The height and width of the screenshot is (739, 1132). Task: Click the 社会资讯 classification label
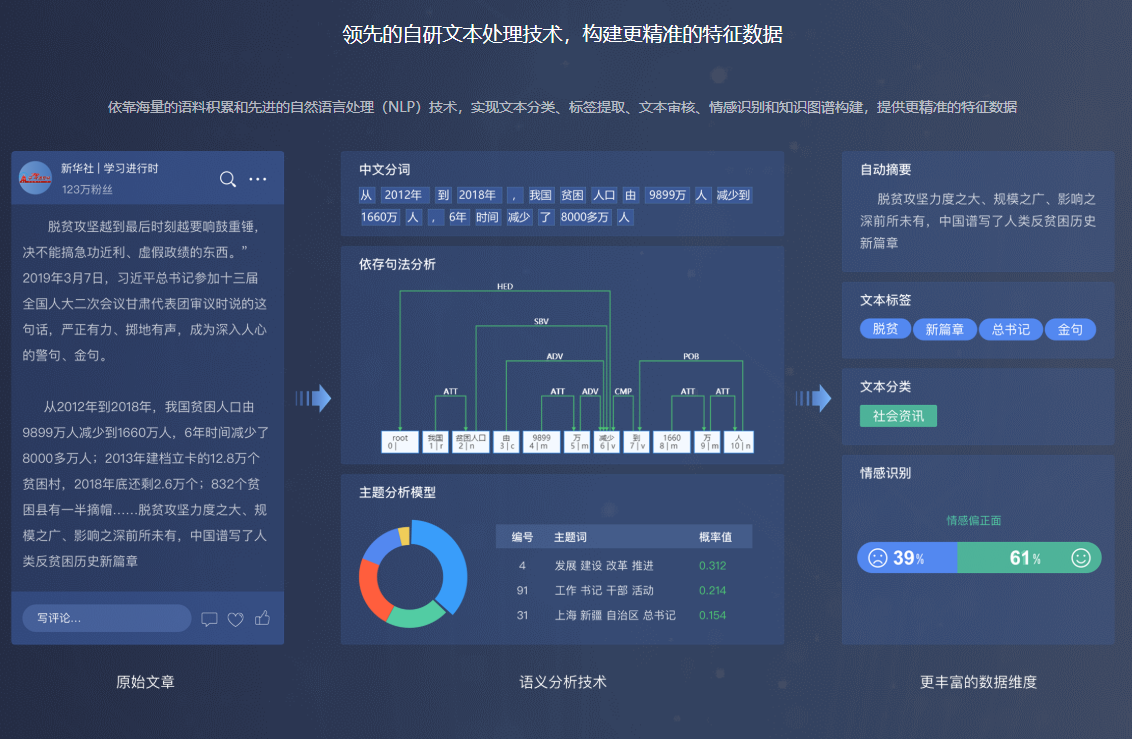pyautogui.click(x=898, y=415)
